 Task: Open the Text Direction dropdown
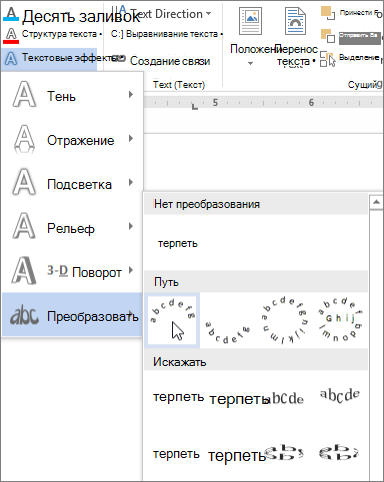point(209,14)
